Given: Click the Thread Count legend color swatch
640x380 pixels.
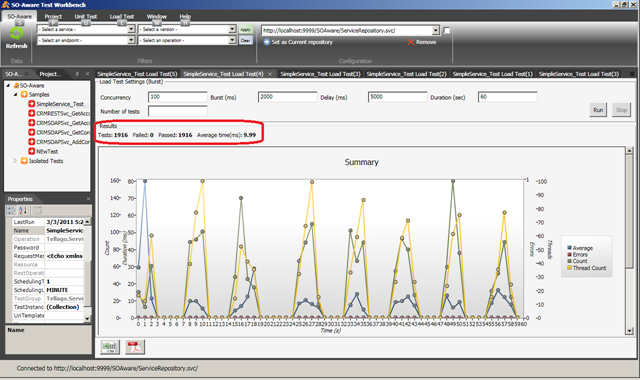Looking at the screenshot, I should pyautogui.click(x=569, y=268).
